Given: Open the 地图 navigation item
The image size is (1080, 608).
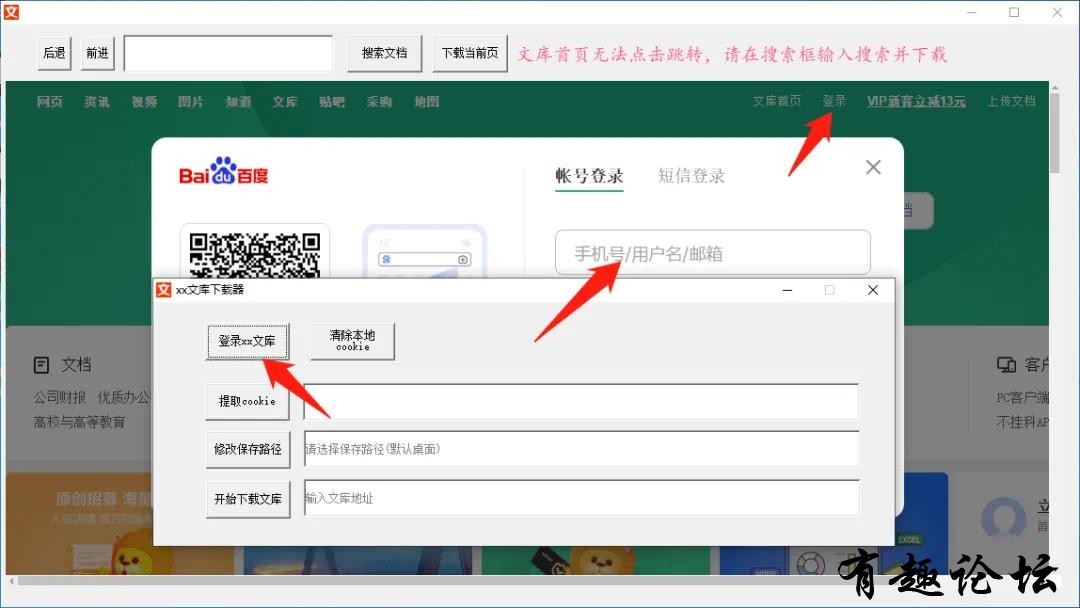Looking at the screenshot, I should point(426,102).
